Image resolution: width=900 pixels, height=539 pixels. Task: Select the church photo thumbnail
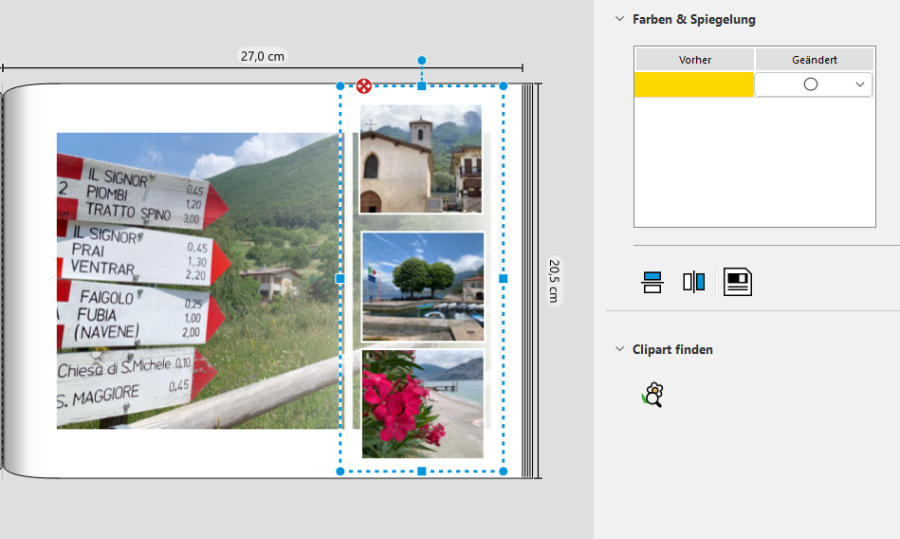click(421, 159)
